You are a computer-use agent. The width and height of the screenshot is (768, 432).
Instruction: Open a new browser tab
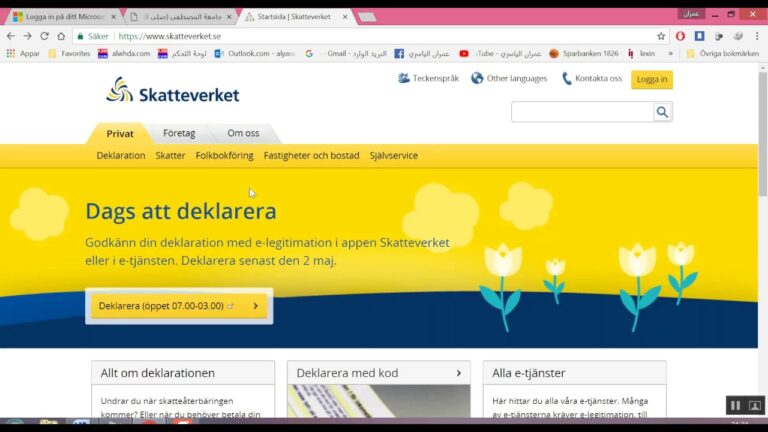click(367, 17)
